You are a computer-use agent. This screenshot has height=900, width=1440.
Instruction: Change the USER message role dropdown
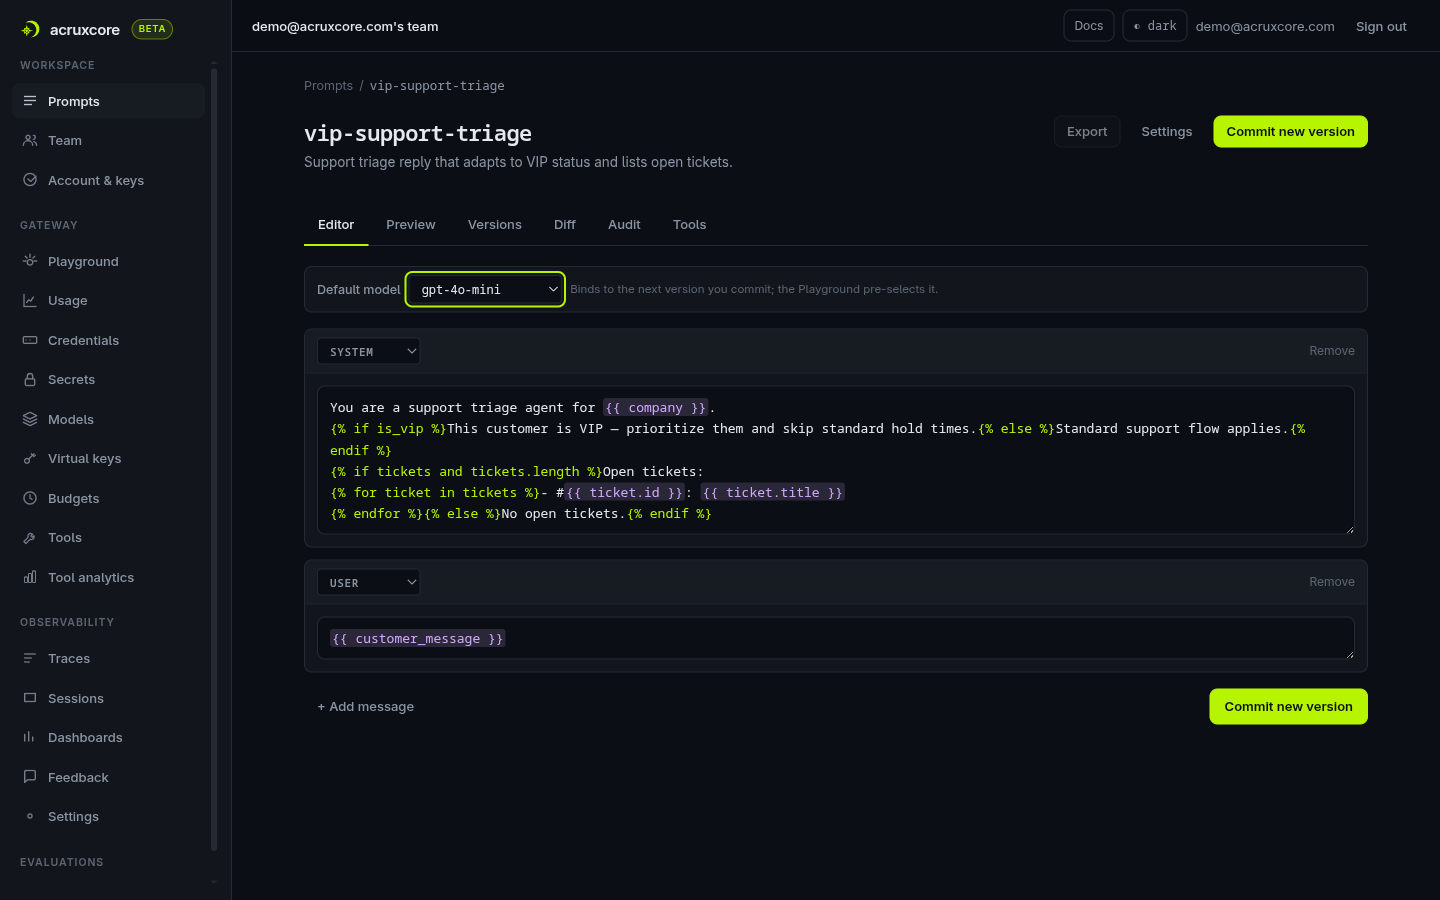click(368, 582)
